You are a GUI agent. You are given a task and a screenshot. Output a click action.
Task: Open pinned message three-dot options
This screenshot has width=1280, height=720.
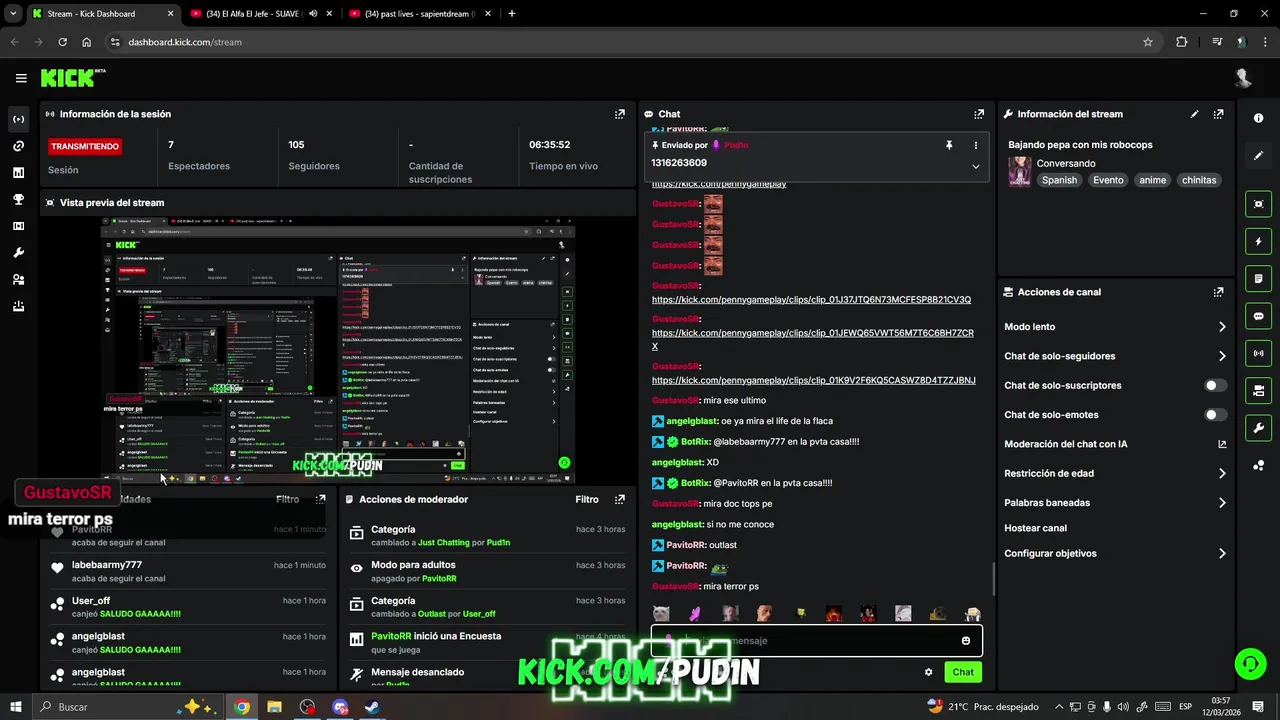(x=976, y=145)
